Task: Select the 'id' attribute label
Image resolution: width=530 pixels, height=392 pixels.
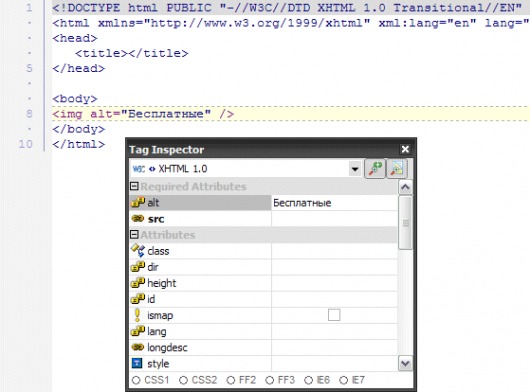Action: click(151, 299)
